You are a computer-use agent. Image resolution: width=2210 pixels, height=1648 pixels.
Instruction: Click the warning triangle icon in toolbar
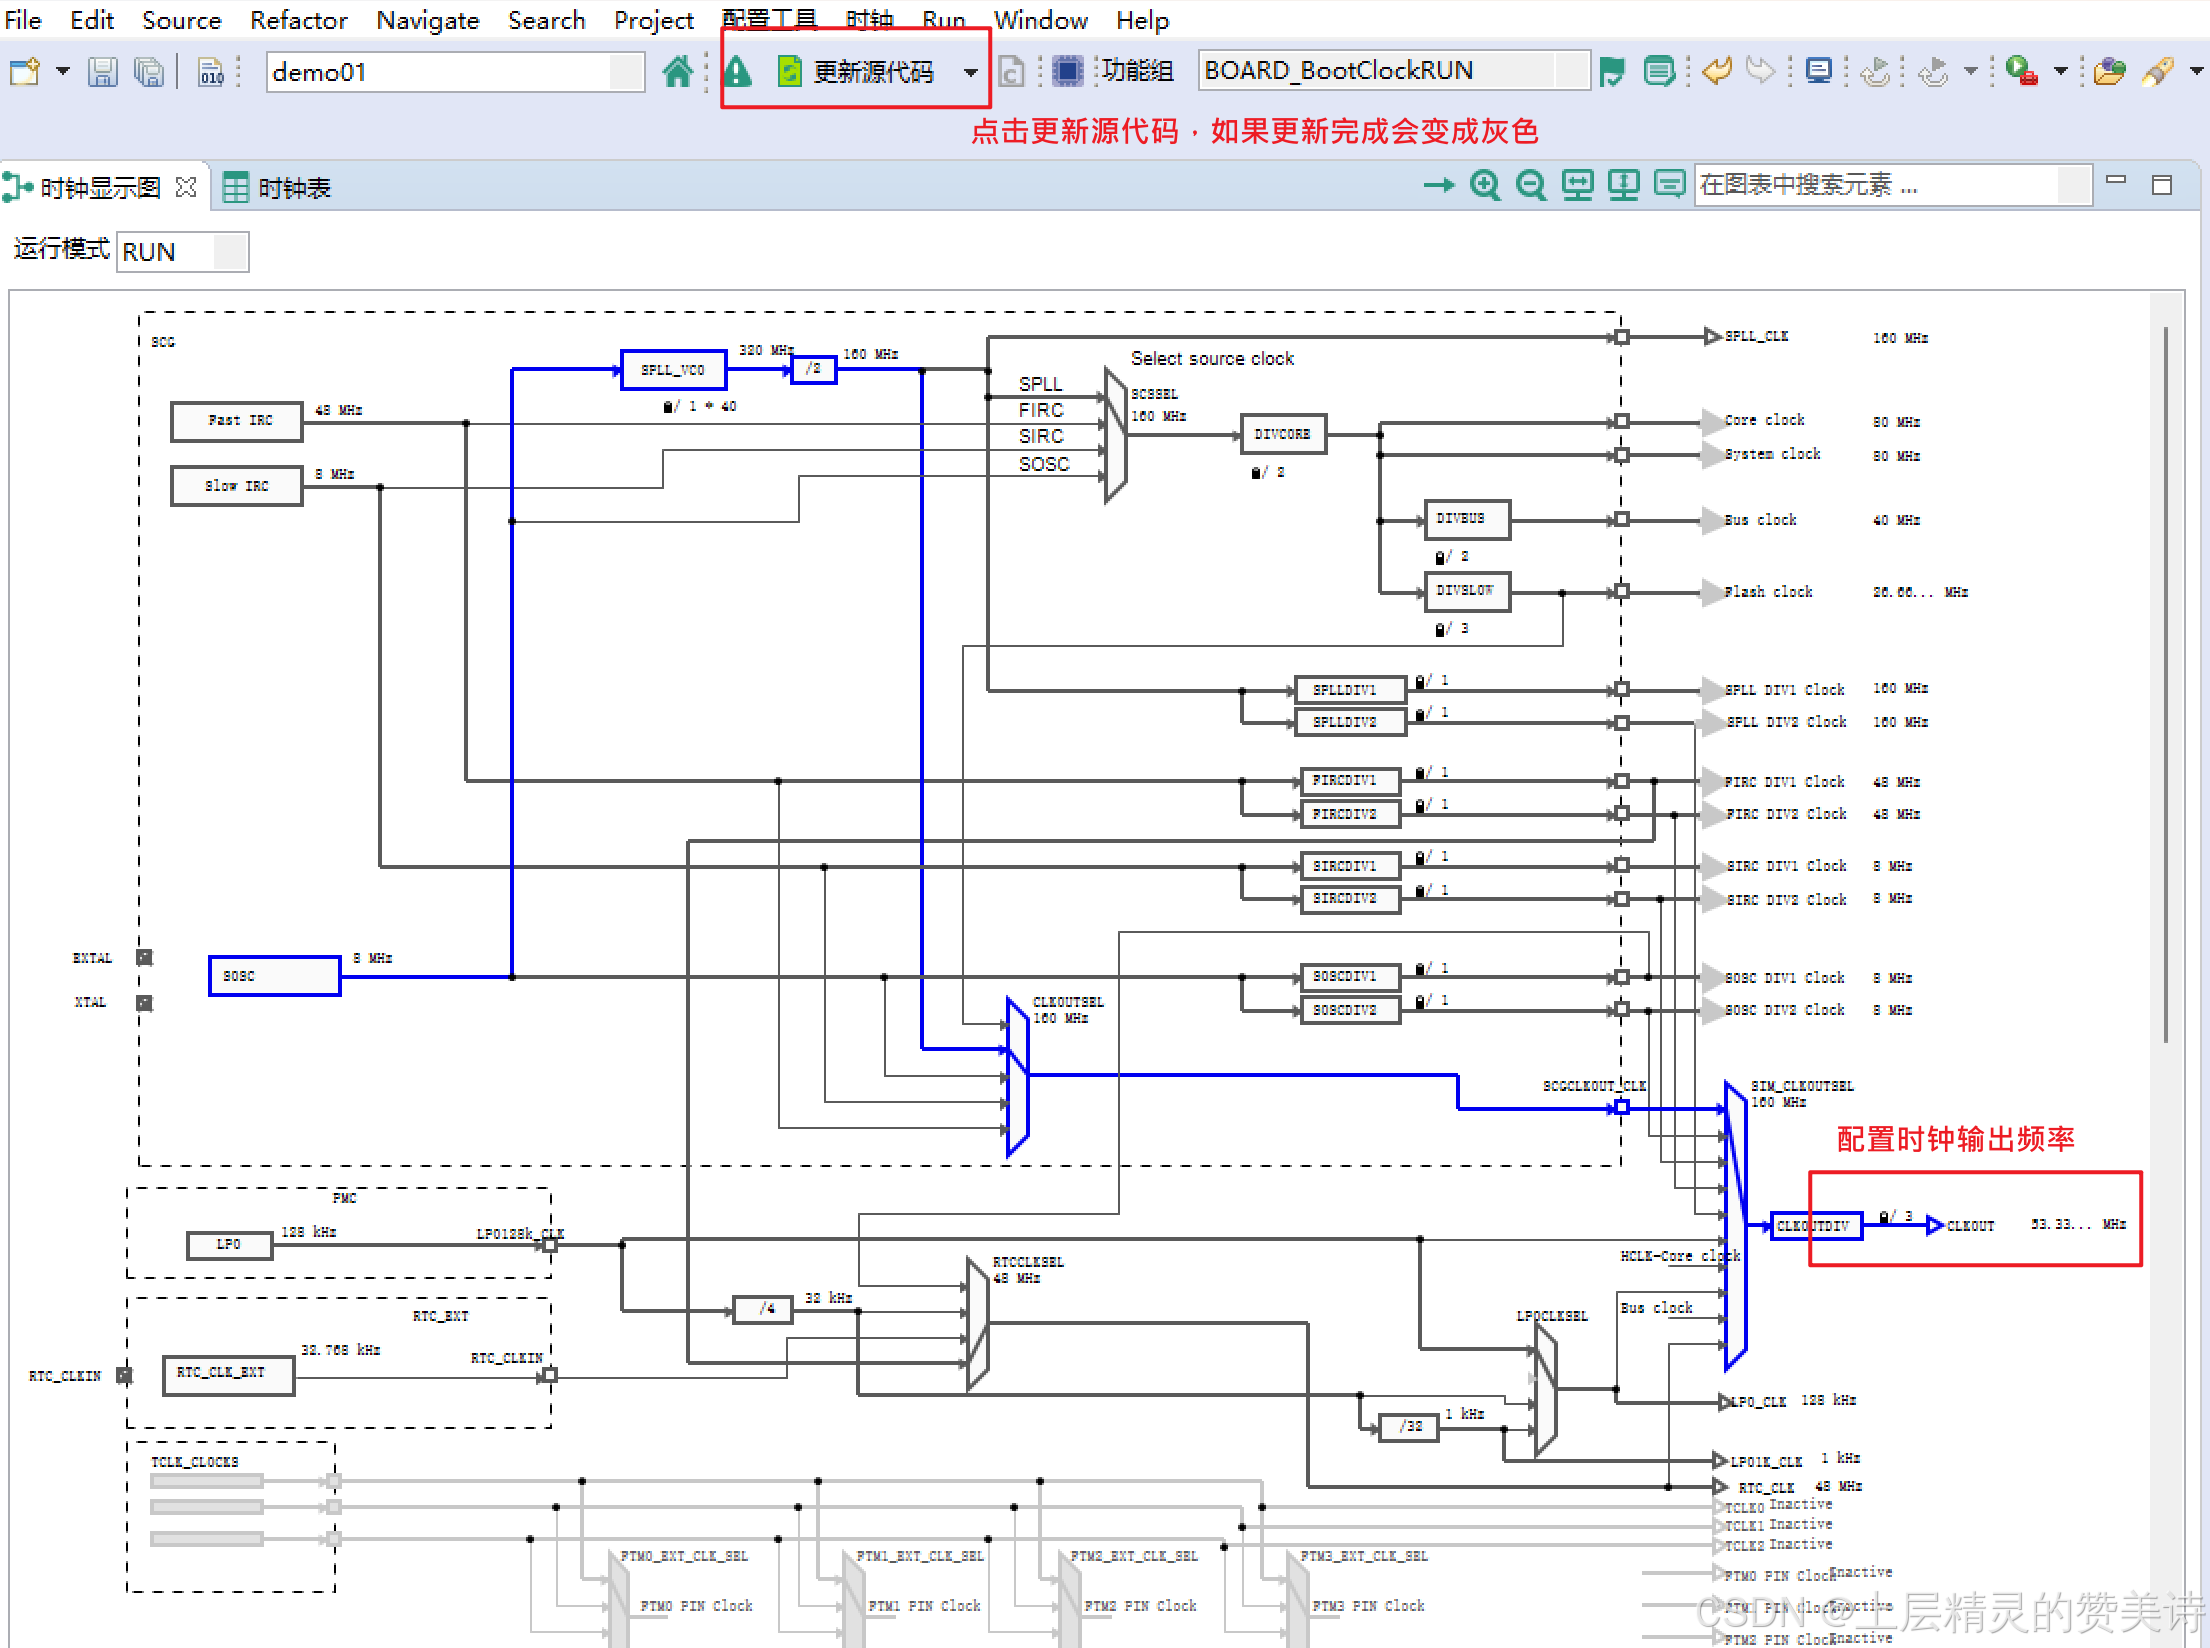738,72
